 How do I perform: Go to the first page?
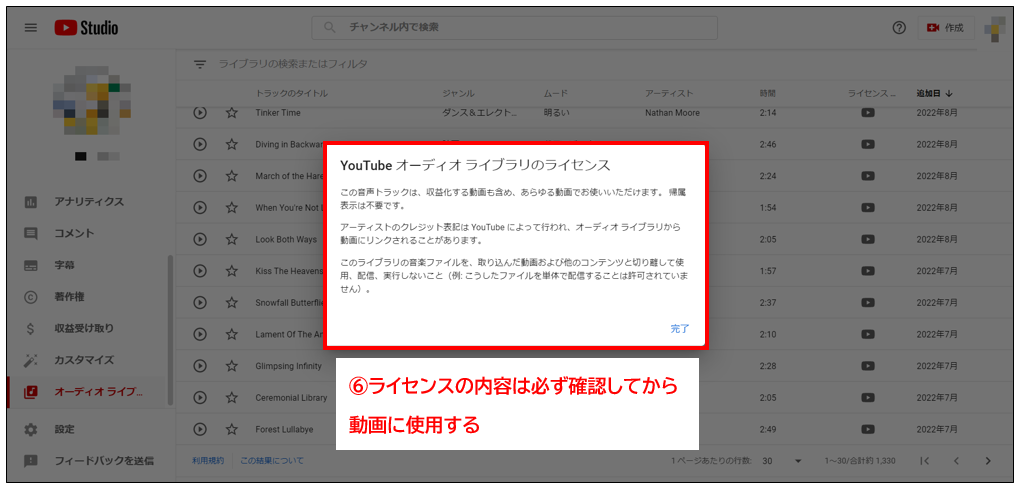coord(925,460)
